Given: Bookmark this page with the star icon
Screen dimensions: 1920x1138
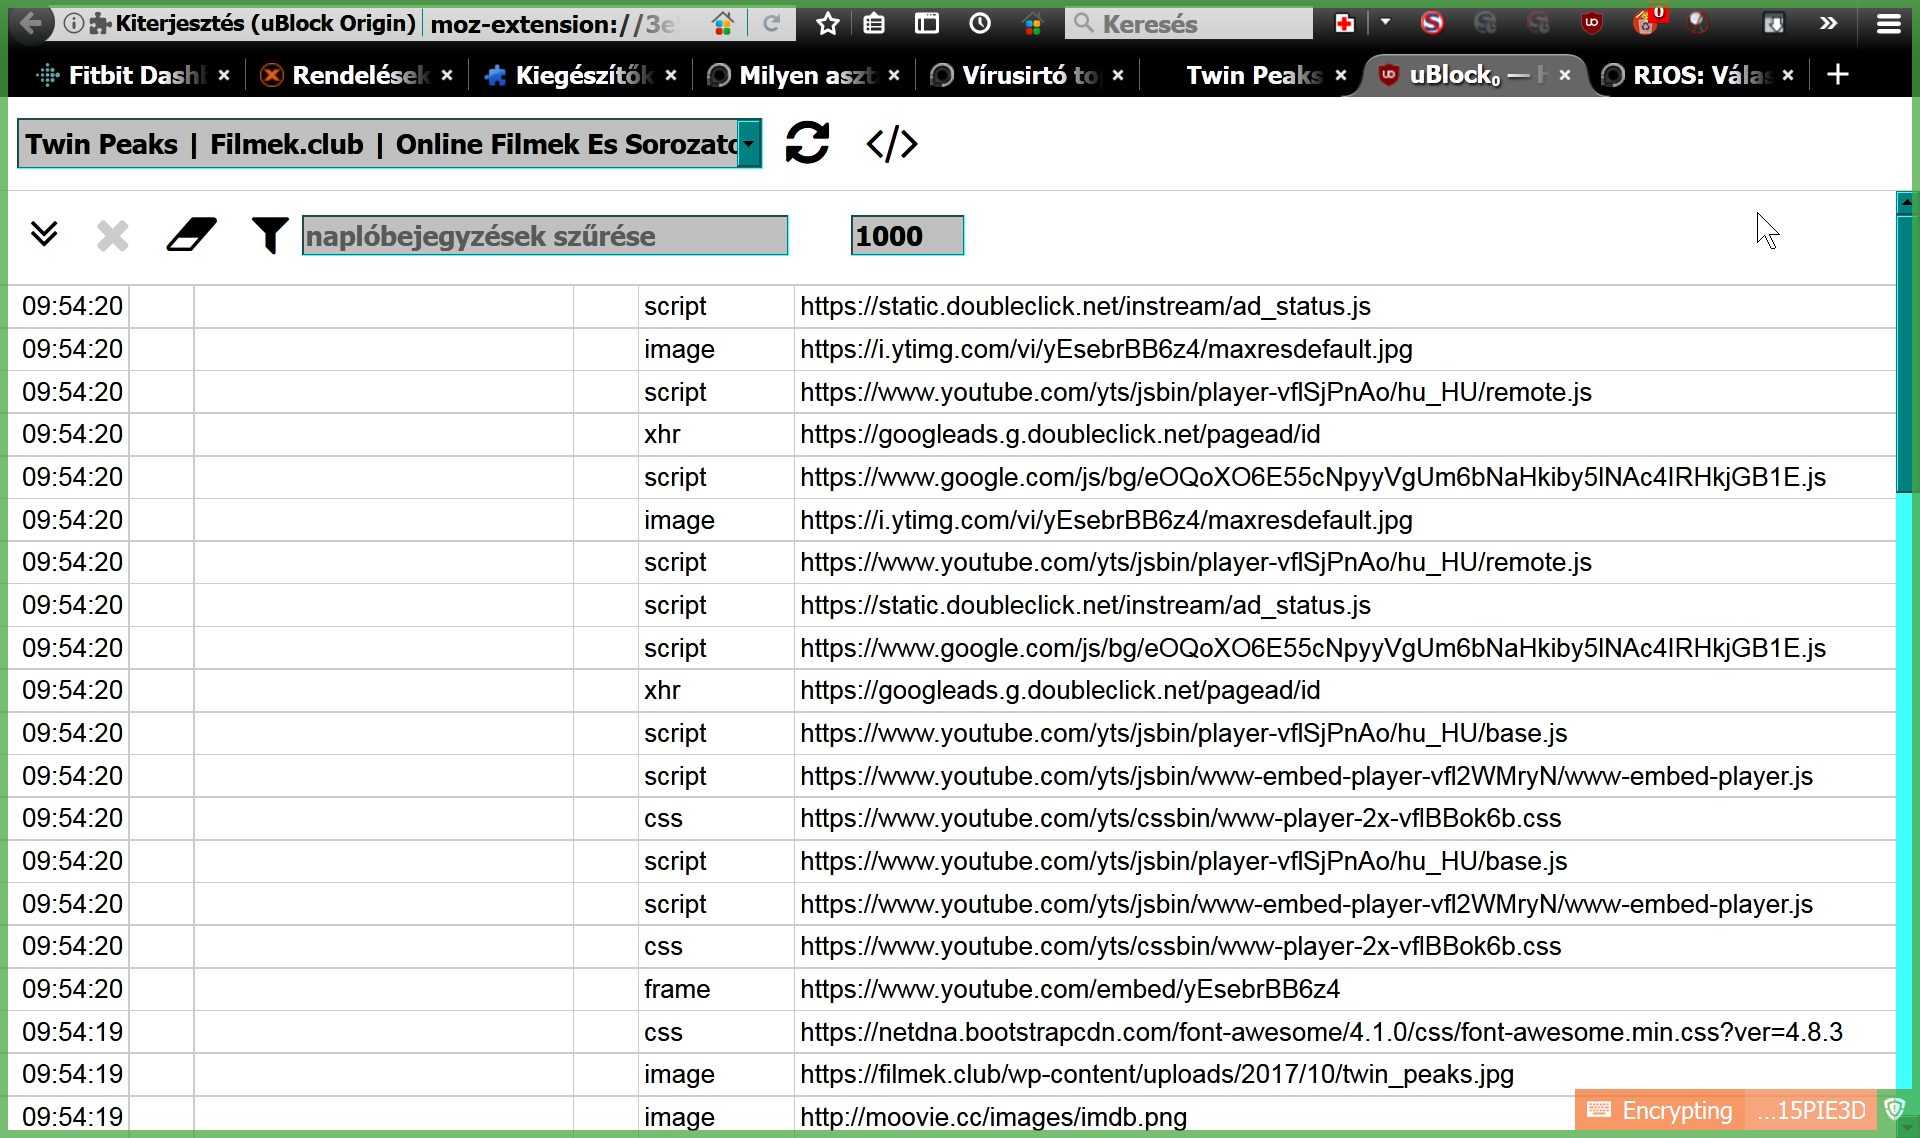Looking at the screenshot, I should click(827, 23).
